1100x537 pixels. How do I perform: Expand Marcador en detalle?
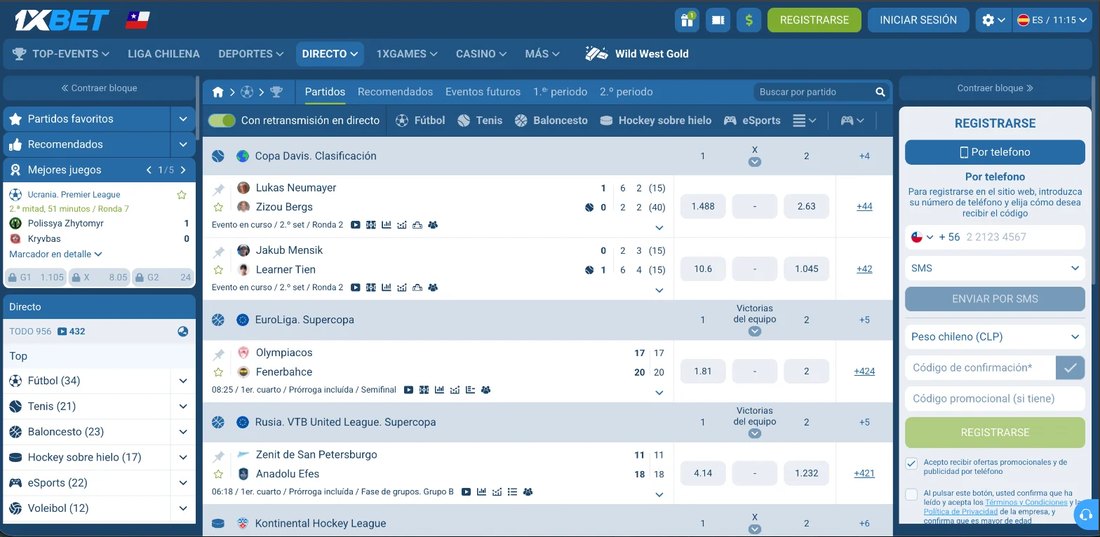pyautogui.click(x=55, y=254)
